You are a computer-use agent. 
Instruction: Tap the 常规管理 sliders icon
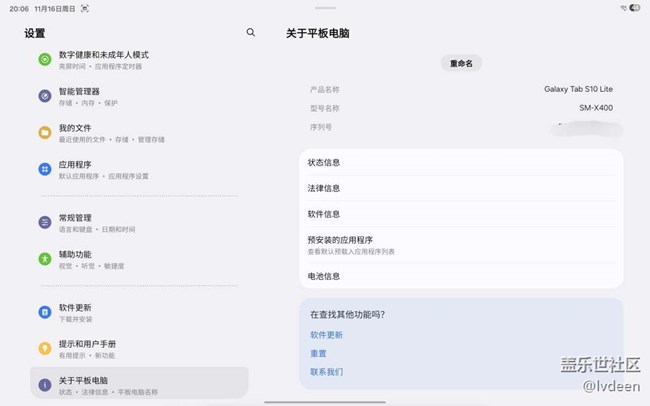pyautogui.click(x=45, y=222)
